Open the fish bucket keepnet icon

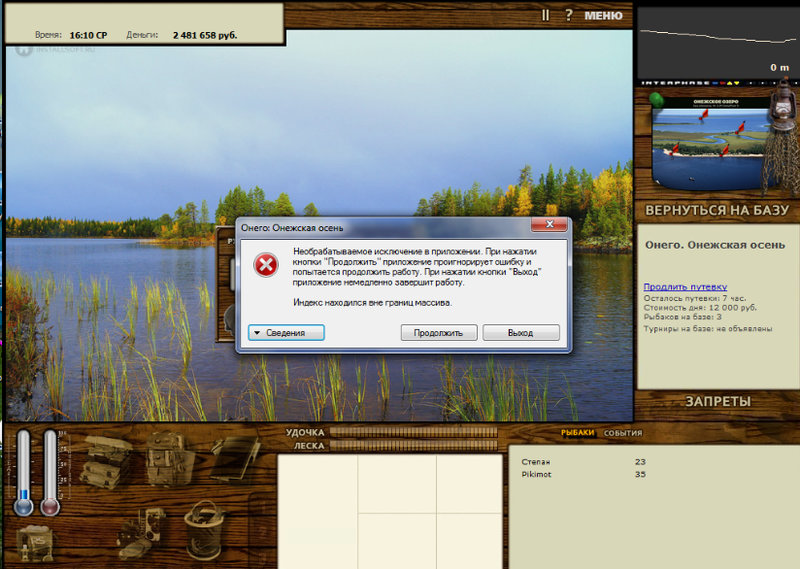click(x=204, y=530)
